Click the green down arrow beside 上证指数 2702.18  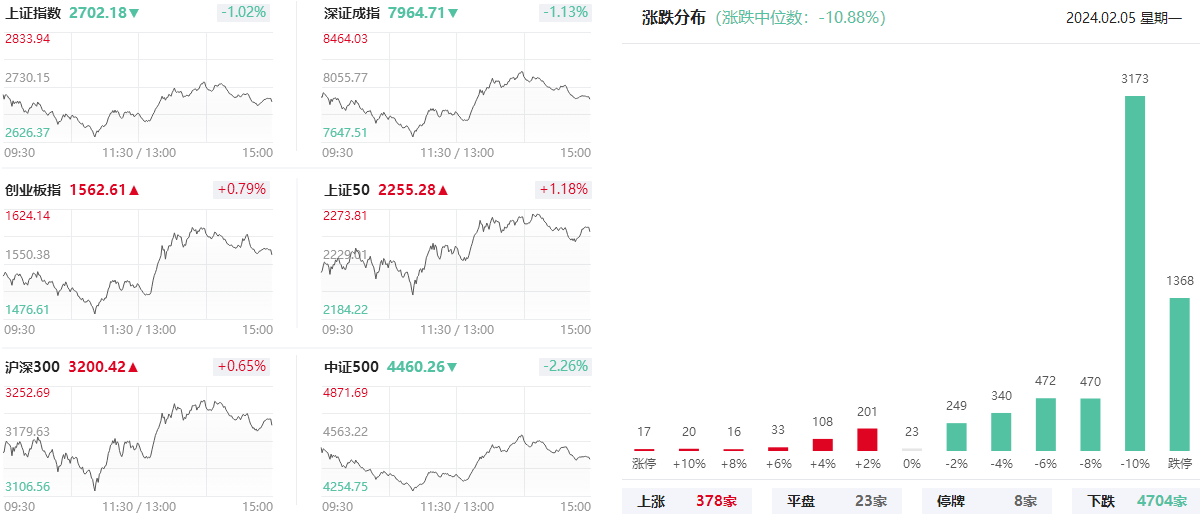[135, 14]
